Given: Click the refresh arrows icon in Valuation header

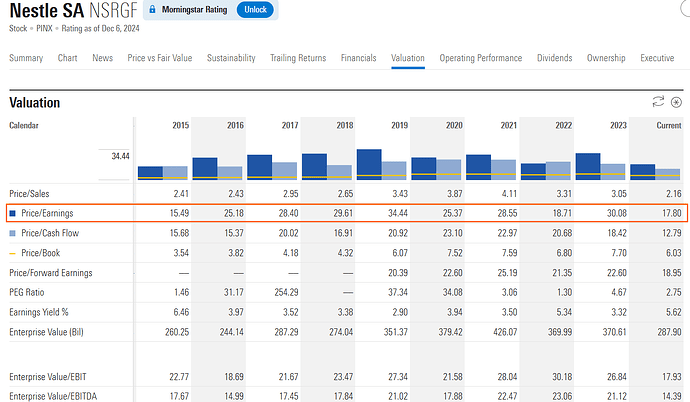Looking at the screenshot, I should (x=658, y=102).
